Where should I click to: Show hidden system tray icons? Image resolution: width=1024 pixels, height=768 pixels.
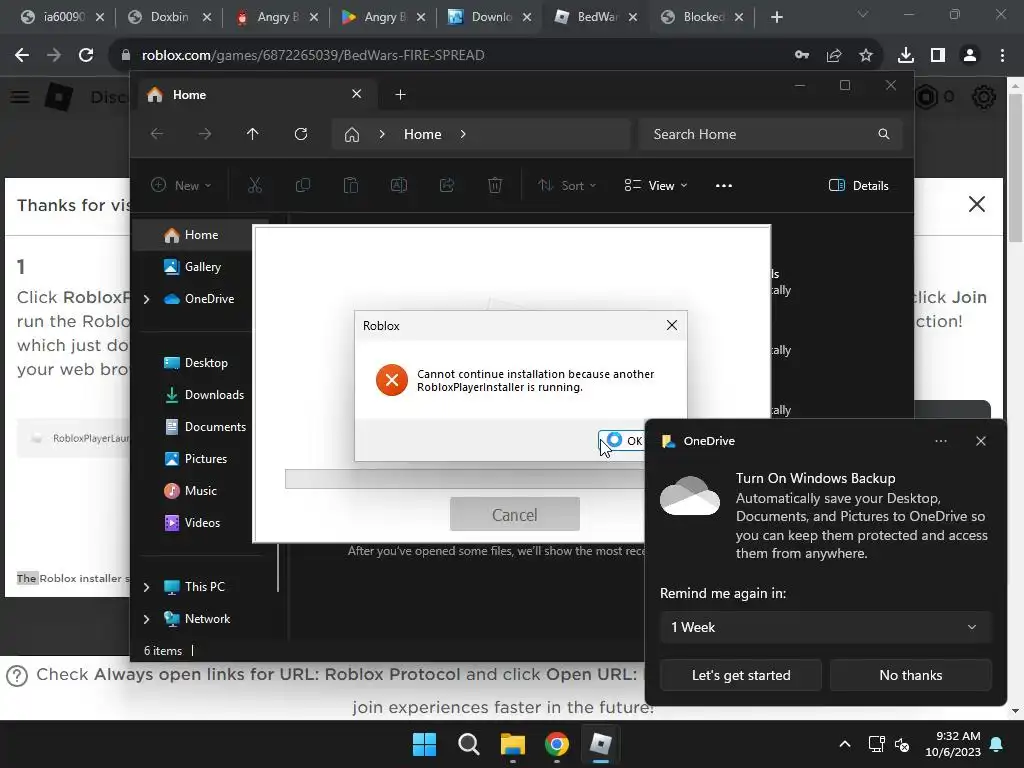[x=844, y=744]
